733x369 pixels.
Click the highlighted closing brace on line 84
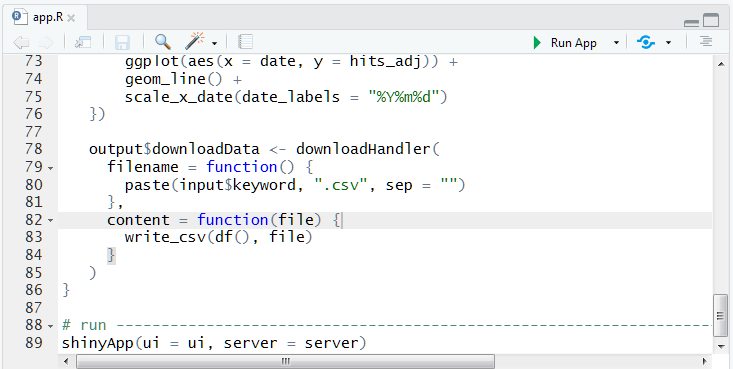pyautogui.click(x=111, y=255)
